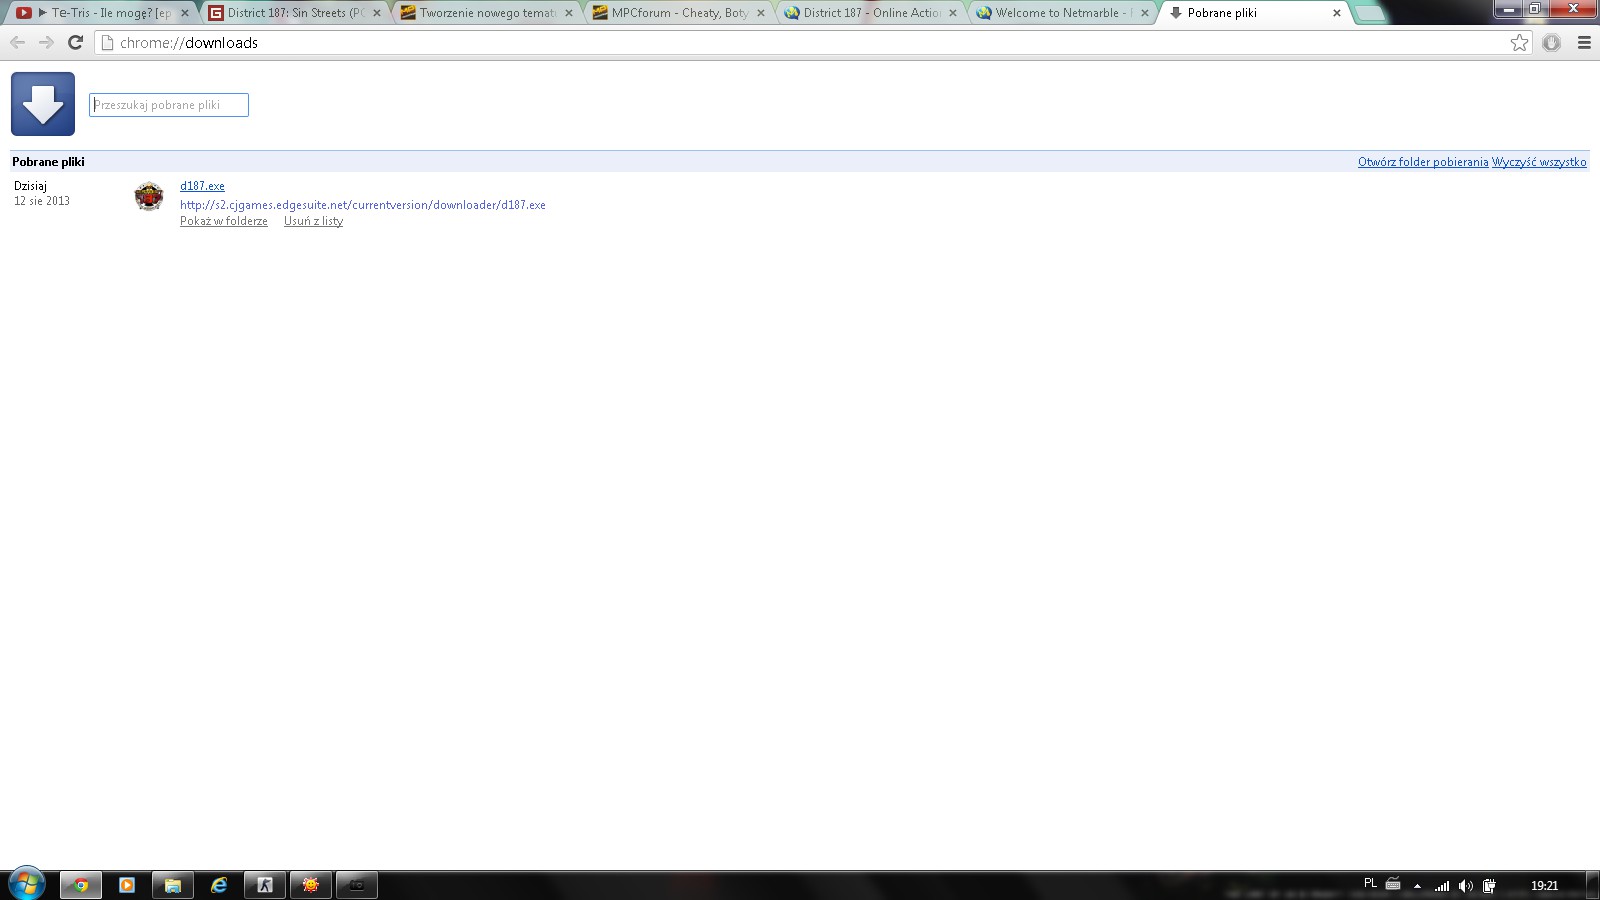Switch to the Tworzenie nowego tematu tab
1600x900 pixels.
coord(487,13)
